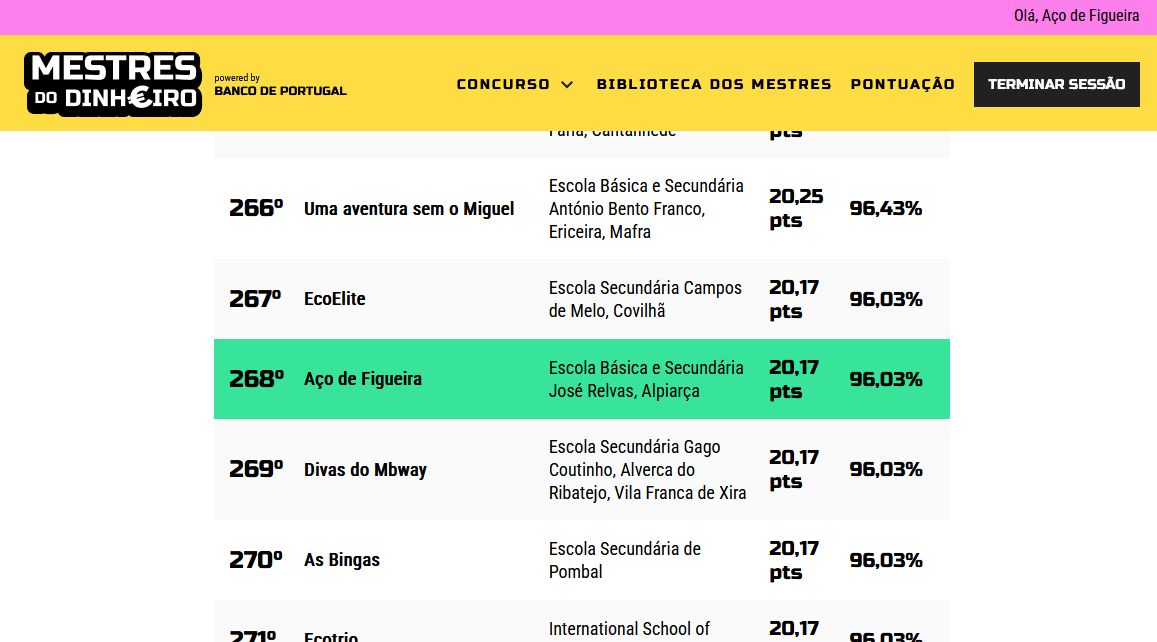Expand the Concurso dropdown chevron
The height and width of the screenshot is (642, 1157).
click(x=567, y=85)
